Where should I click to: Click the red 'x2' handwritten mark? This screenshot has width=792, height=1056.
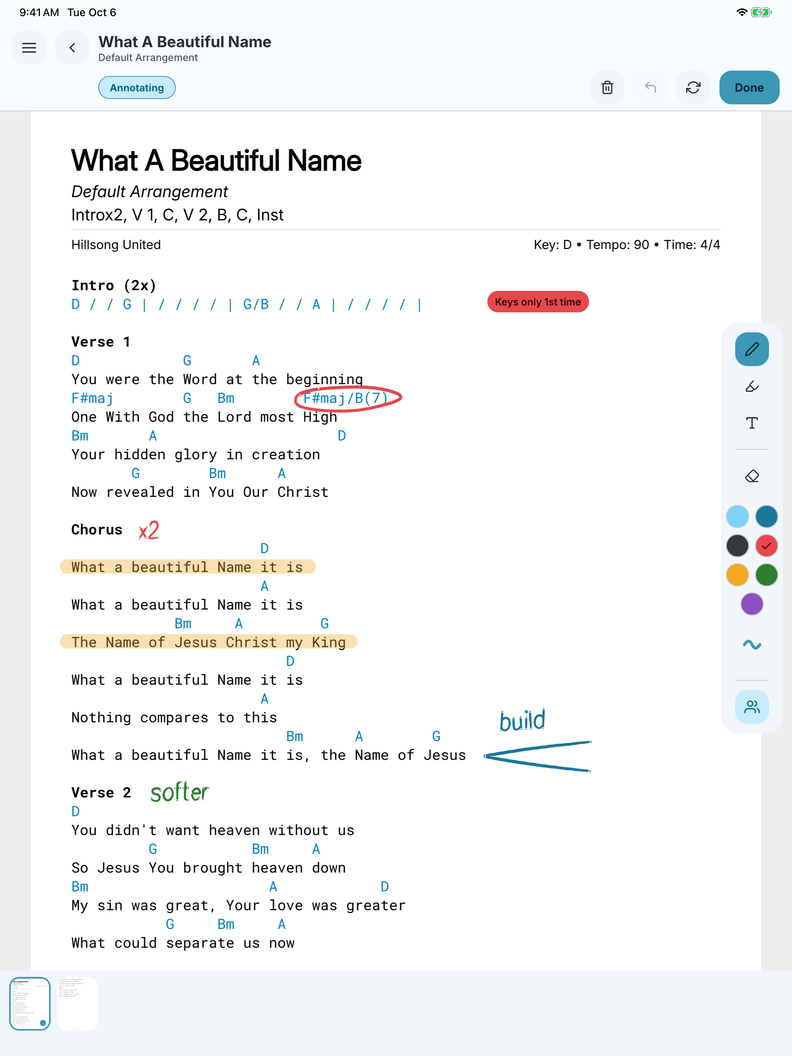click(149, 531)
